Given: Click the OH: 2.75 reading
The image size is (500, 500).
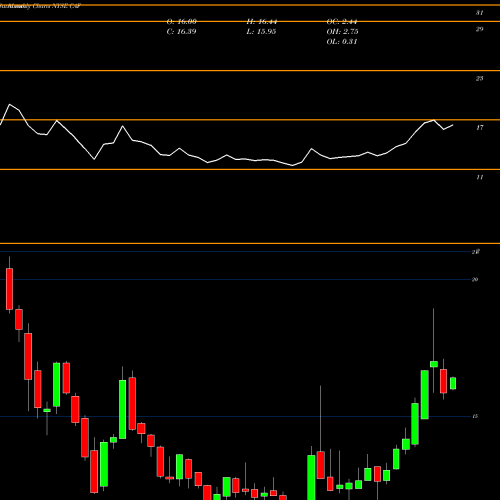Looking at the screenshot, I should point(342,32).
